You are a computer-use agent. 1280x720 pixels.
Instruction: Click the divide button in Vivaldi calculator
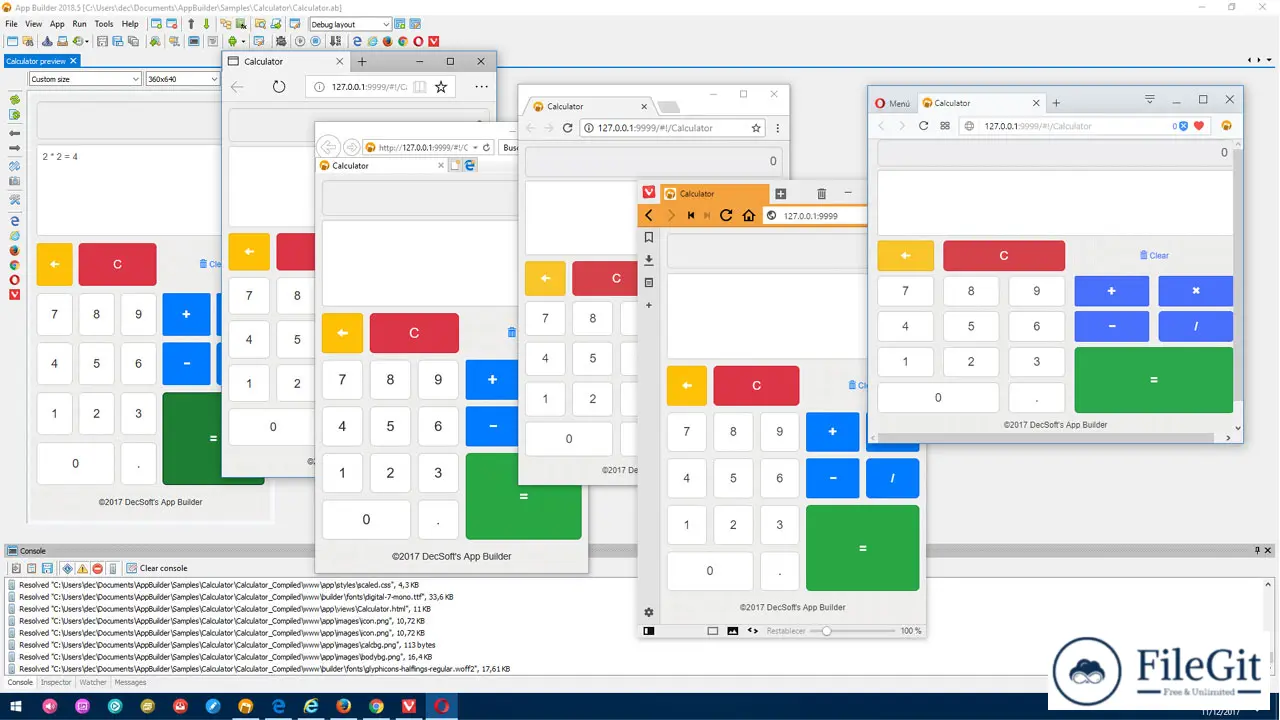pyautogui.click(x=892, y=478)
